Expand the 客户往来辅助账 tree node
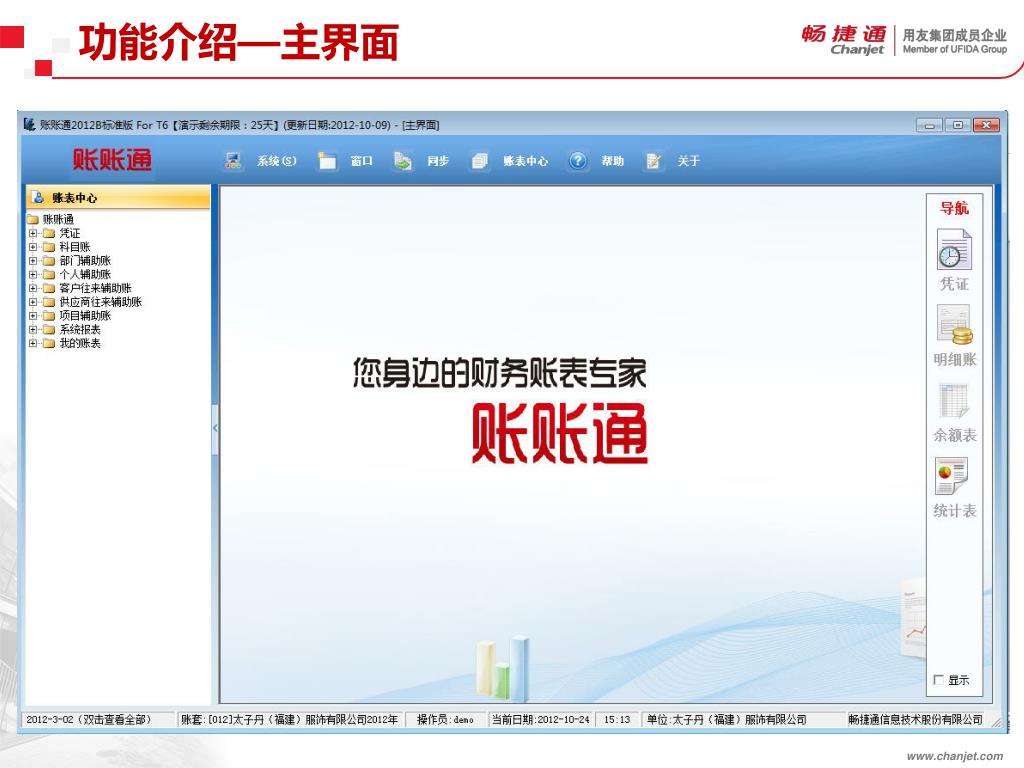1024x768 pixels. pos(33,288)
